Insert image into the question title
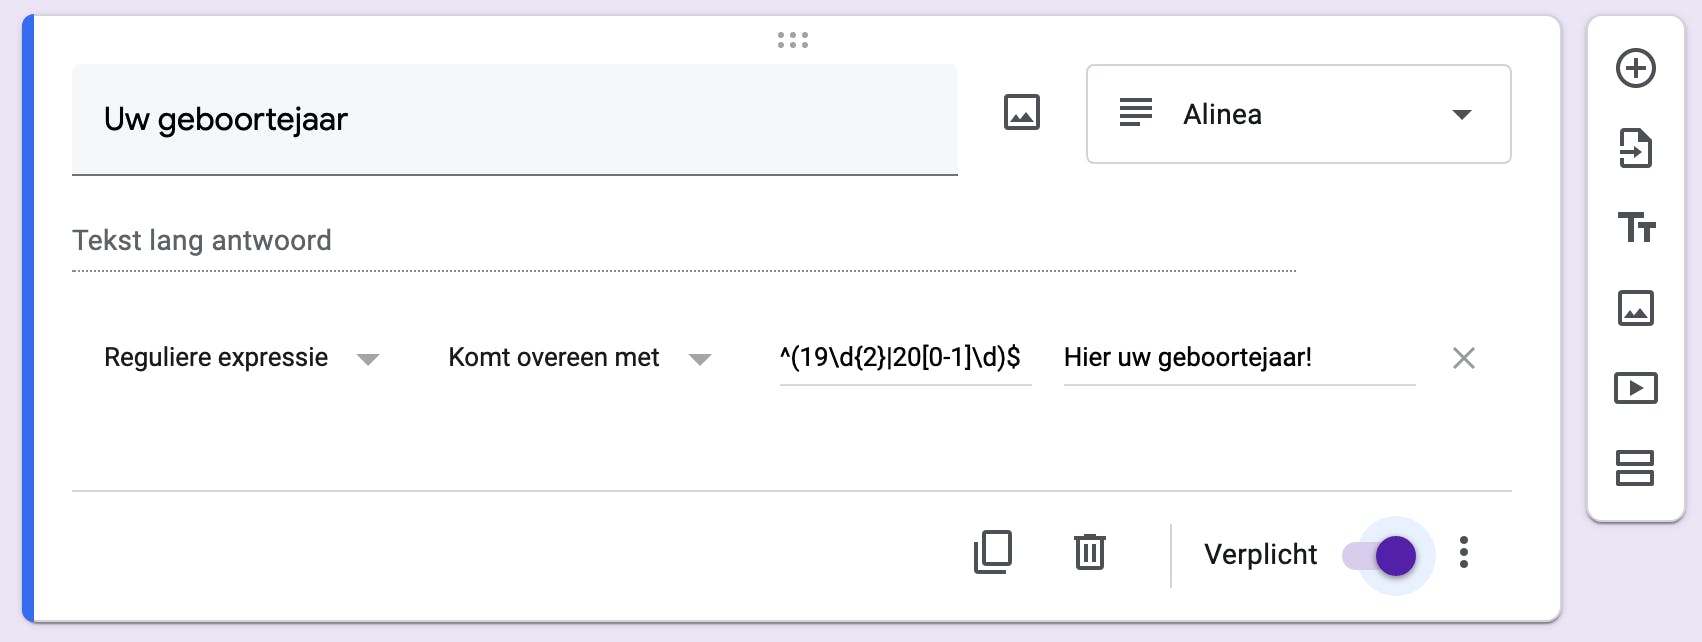This screenshot has width=1702, height=642. (x=1021, y=113)
